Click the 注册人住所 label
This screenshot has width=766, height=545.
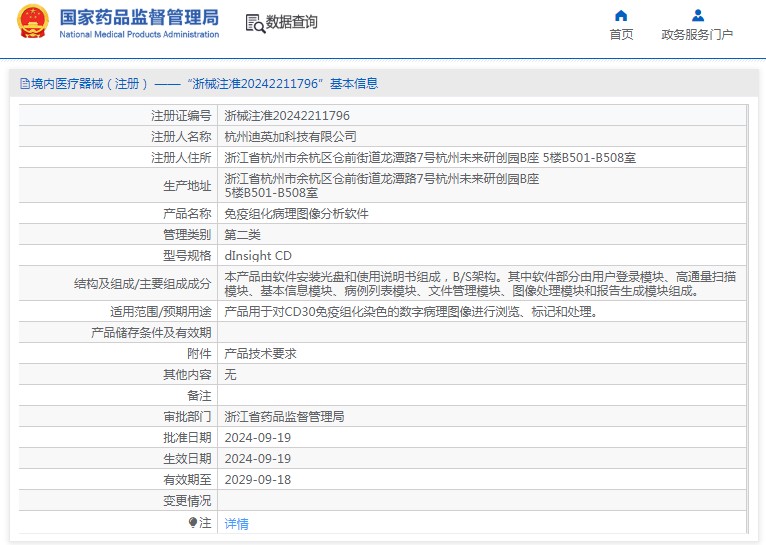(181, 158)
